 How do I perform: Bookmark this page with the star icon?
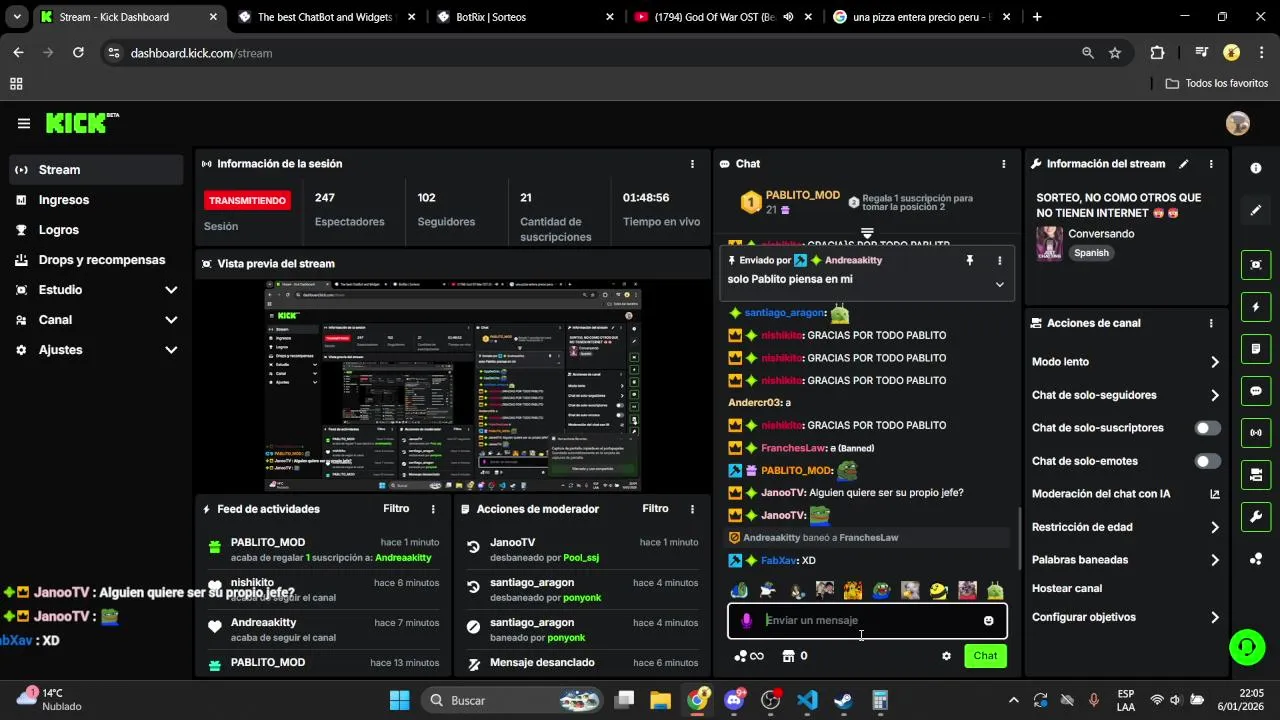point(1115,53)
